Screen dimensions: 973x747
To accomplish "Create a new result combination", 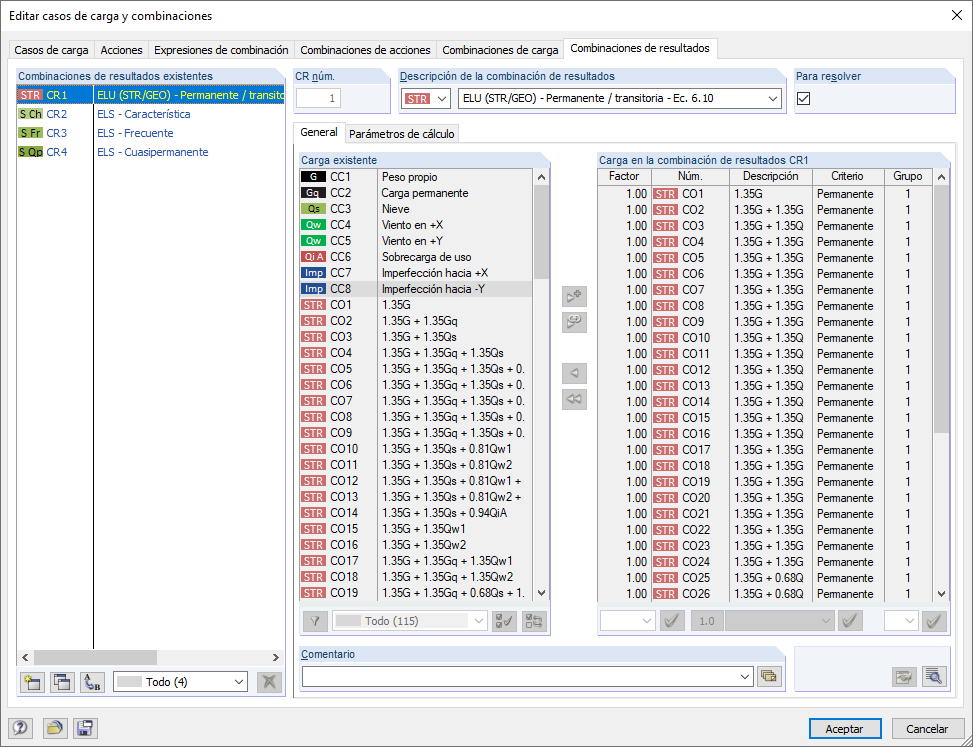I will point(31,682).
